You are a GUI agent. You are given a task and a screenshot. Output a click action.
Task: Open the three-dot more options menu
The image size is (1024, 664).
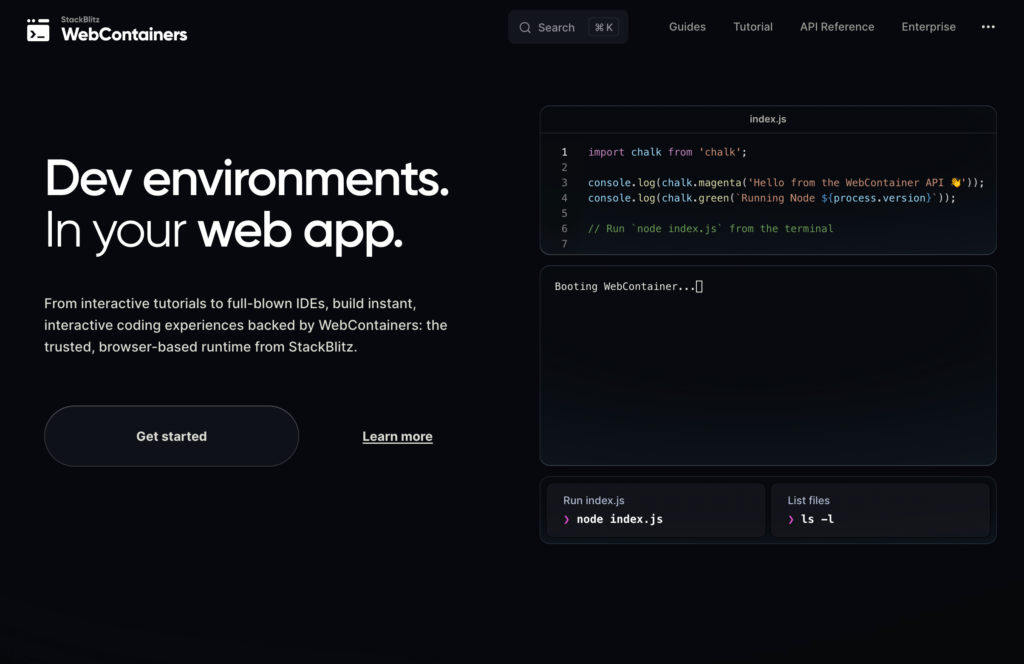pos(988,27)
